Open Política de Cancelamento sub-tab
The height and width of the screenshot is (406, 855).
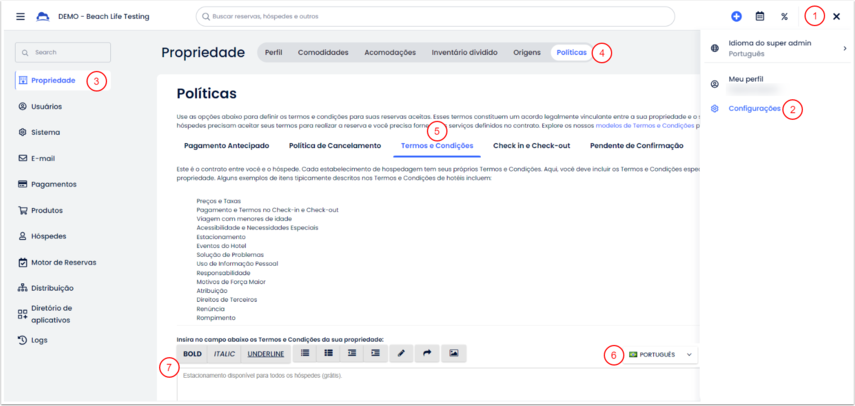(335, 146)
